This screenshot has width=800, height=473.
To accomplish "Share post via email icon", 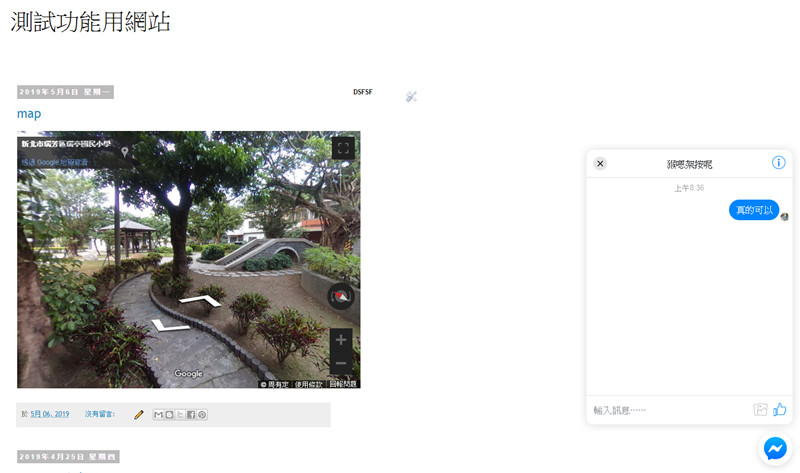I will pos(158,415).
